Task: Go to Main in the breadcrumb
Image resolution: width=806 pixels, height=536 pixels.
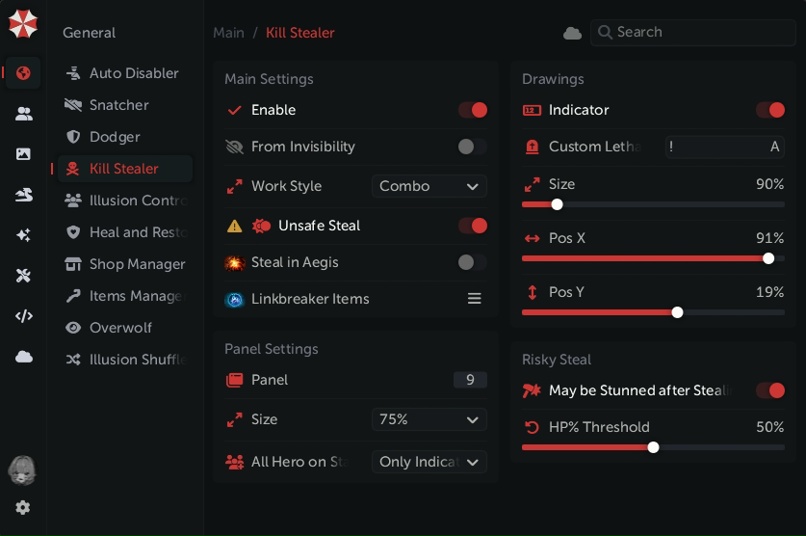Action: pos(228,33)
